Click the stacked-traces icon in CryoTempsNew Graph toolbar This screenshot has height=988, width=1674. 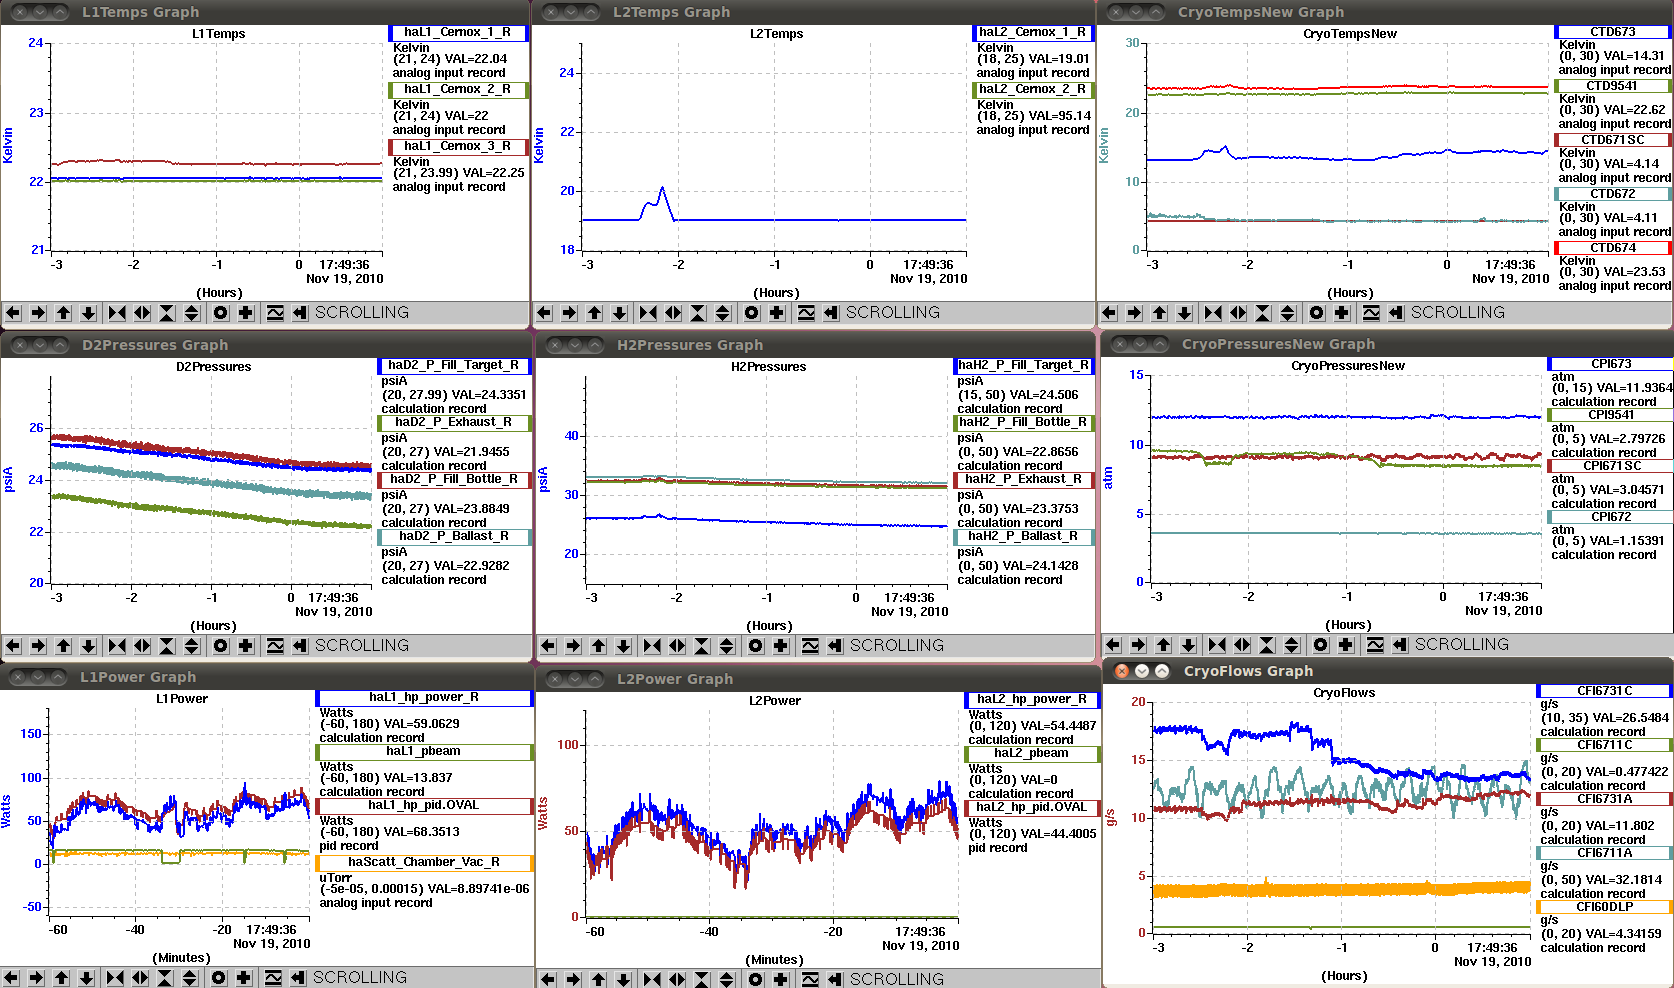(x=1371, y=313)
